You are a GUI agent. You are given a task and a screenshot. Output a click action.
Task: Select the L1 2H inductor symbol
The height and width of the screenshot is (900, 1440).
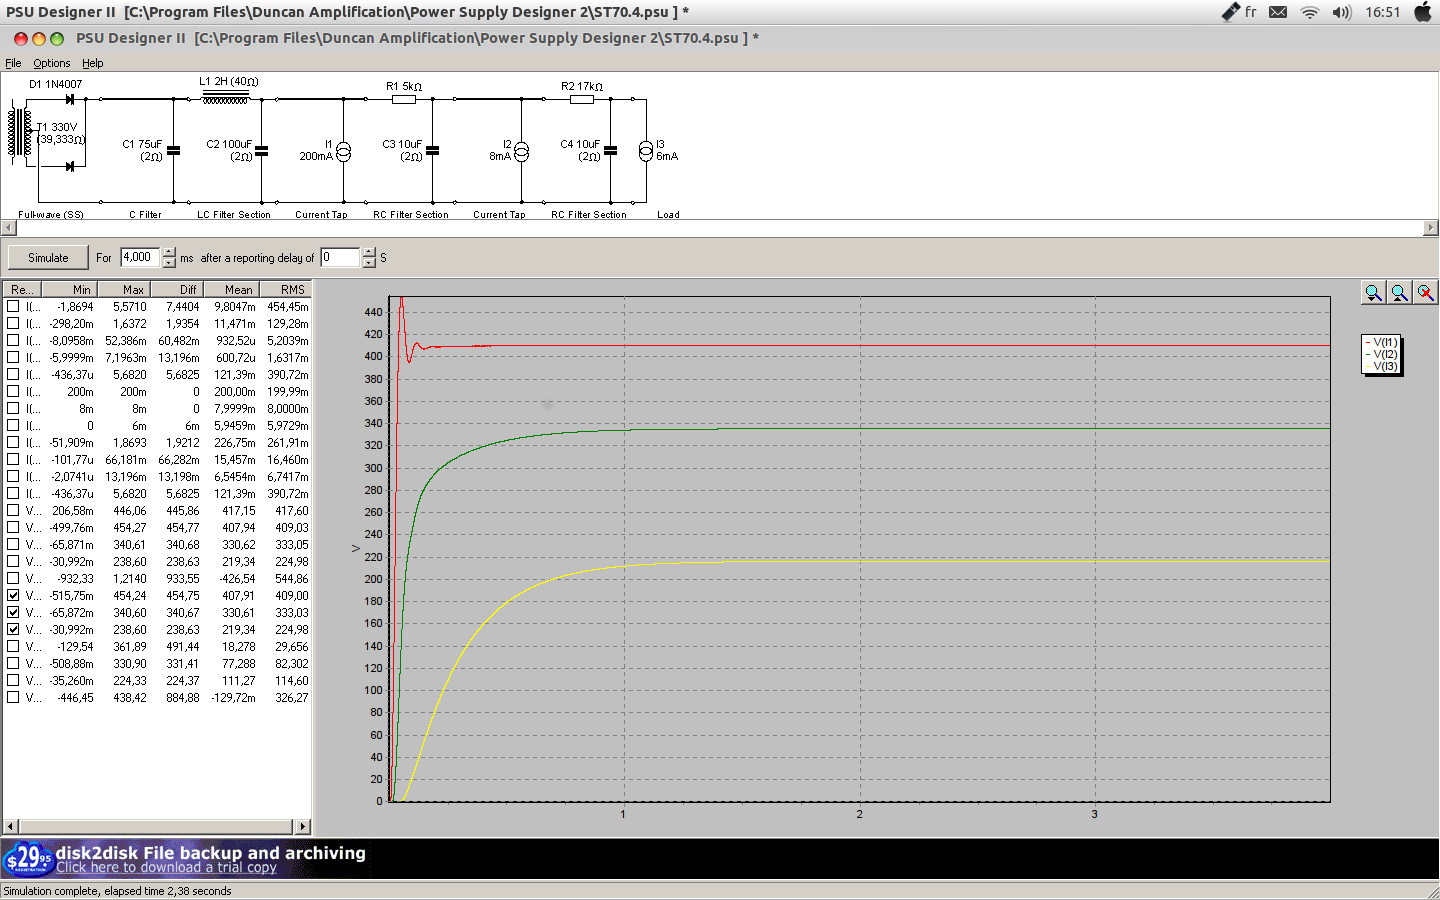point(226,99)
